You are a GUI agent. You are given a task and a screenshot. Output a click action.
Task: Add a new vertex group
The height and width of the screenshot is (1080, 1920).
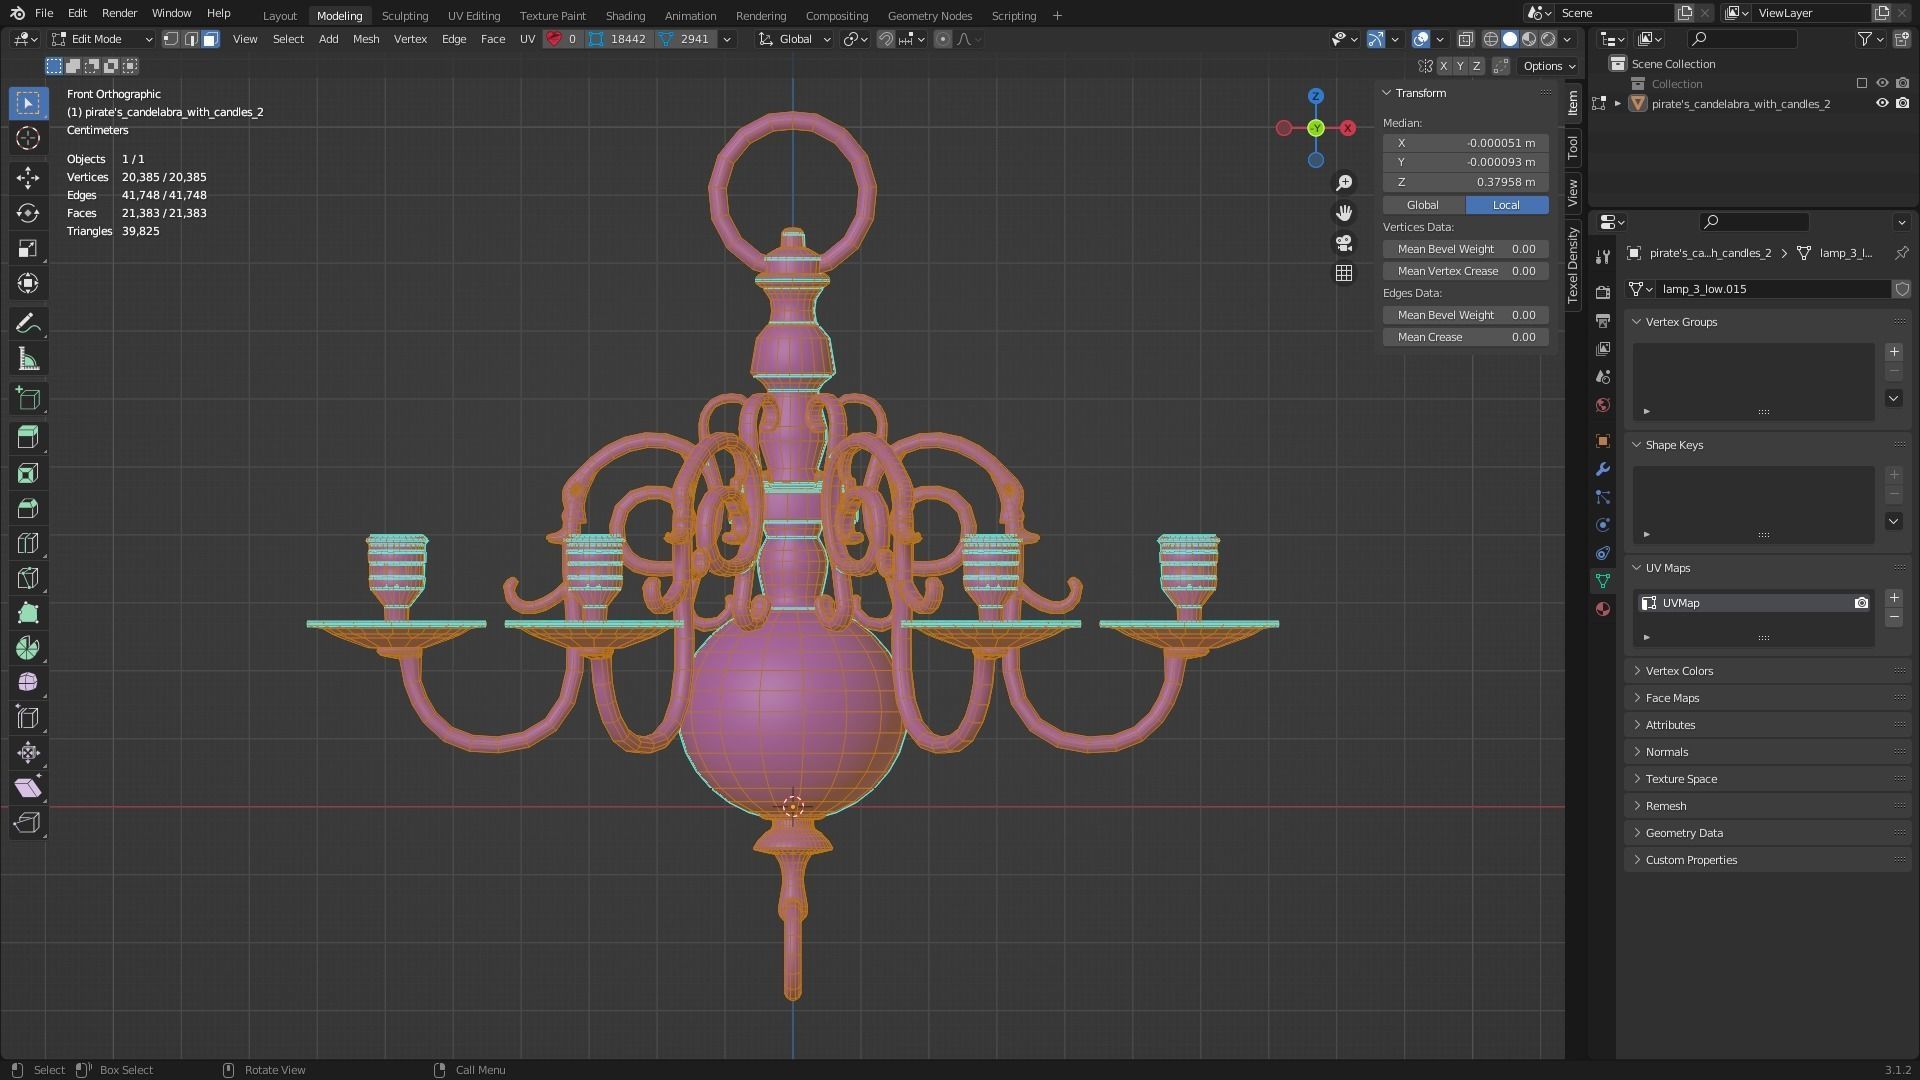1893,352
